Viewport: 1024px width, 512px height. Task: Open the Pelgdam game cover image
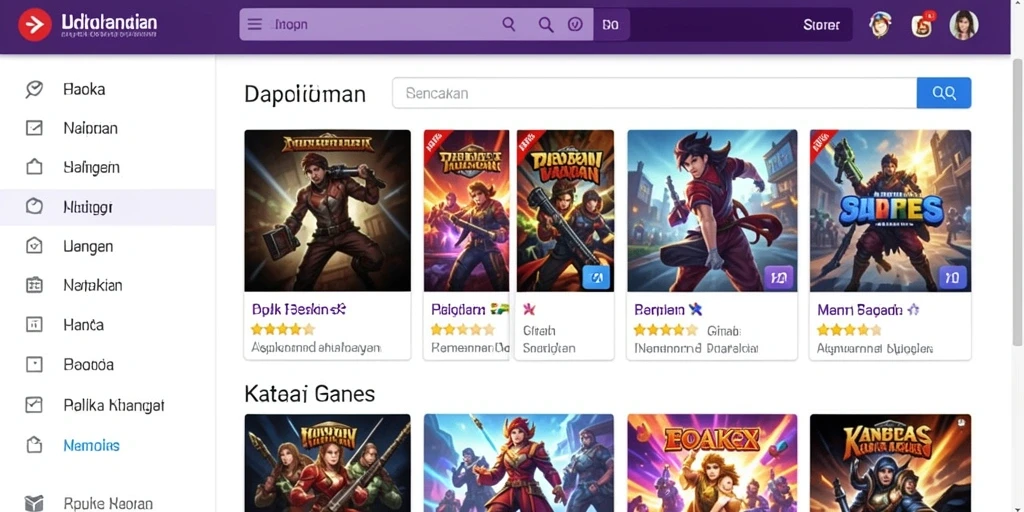pyautogui.click(x=466, y=210)
